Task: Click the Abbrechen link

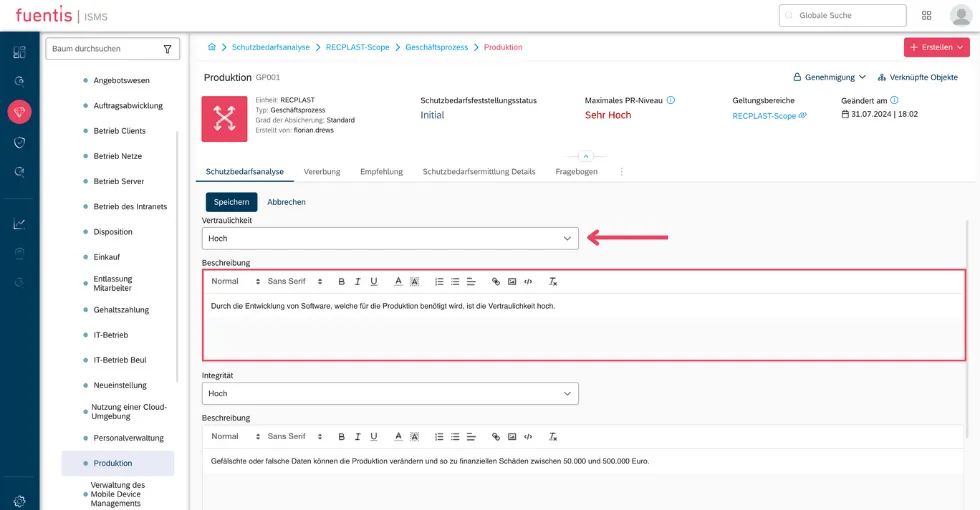Action: tap(286, 202)
